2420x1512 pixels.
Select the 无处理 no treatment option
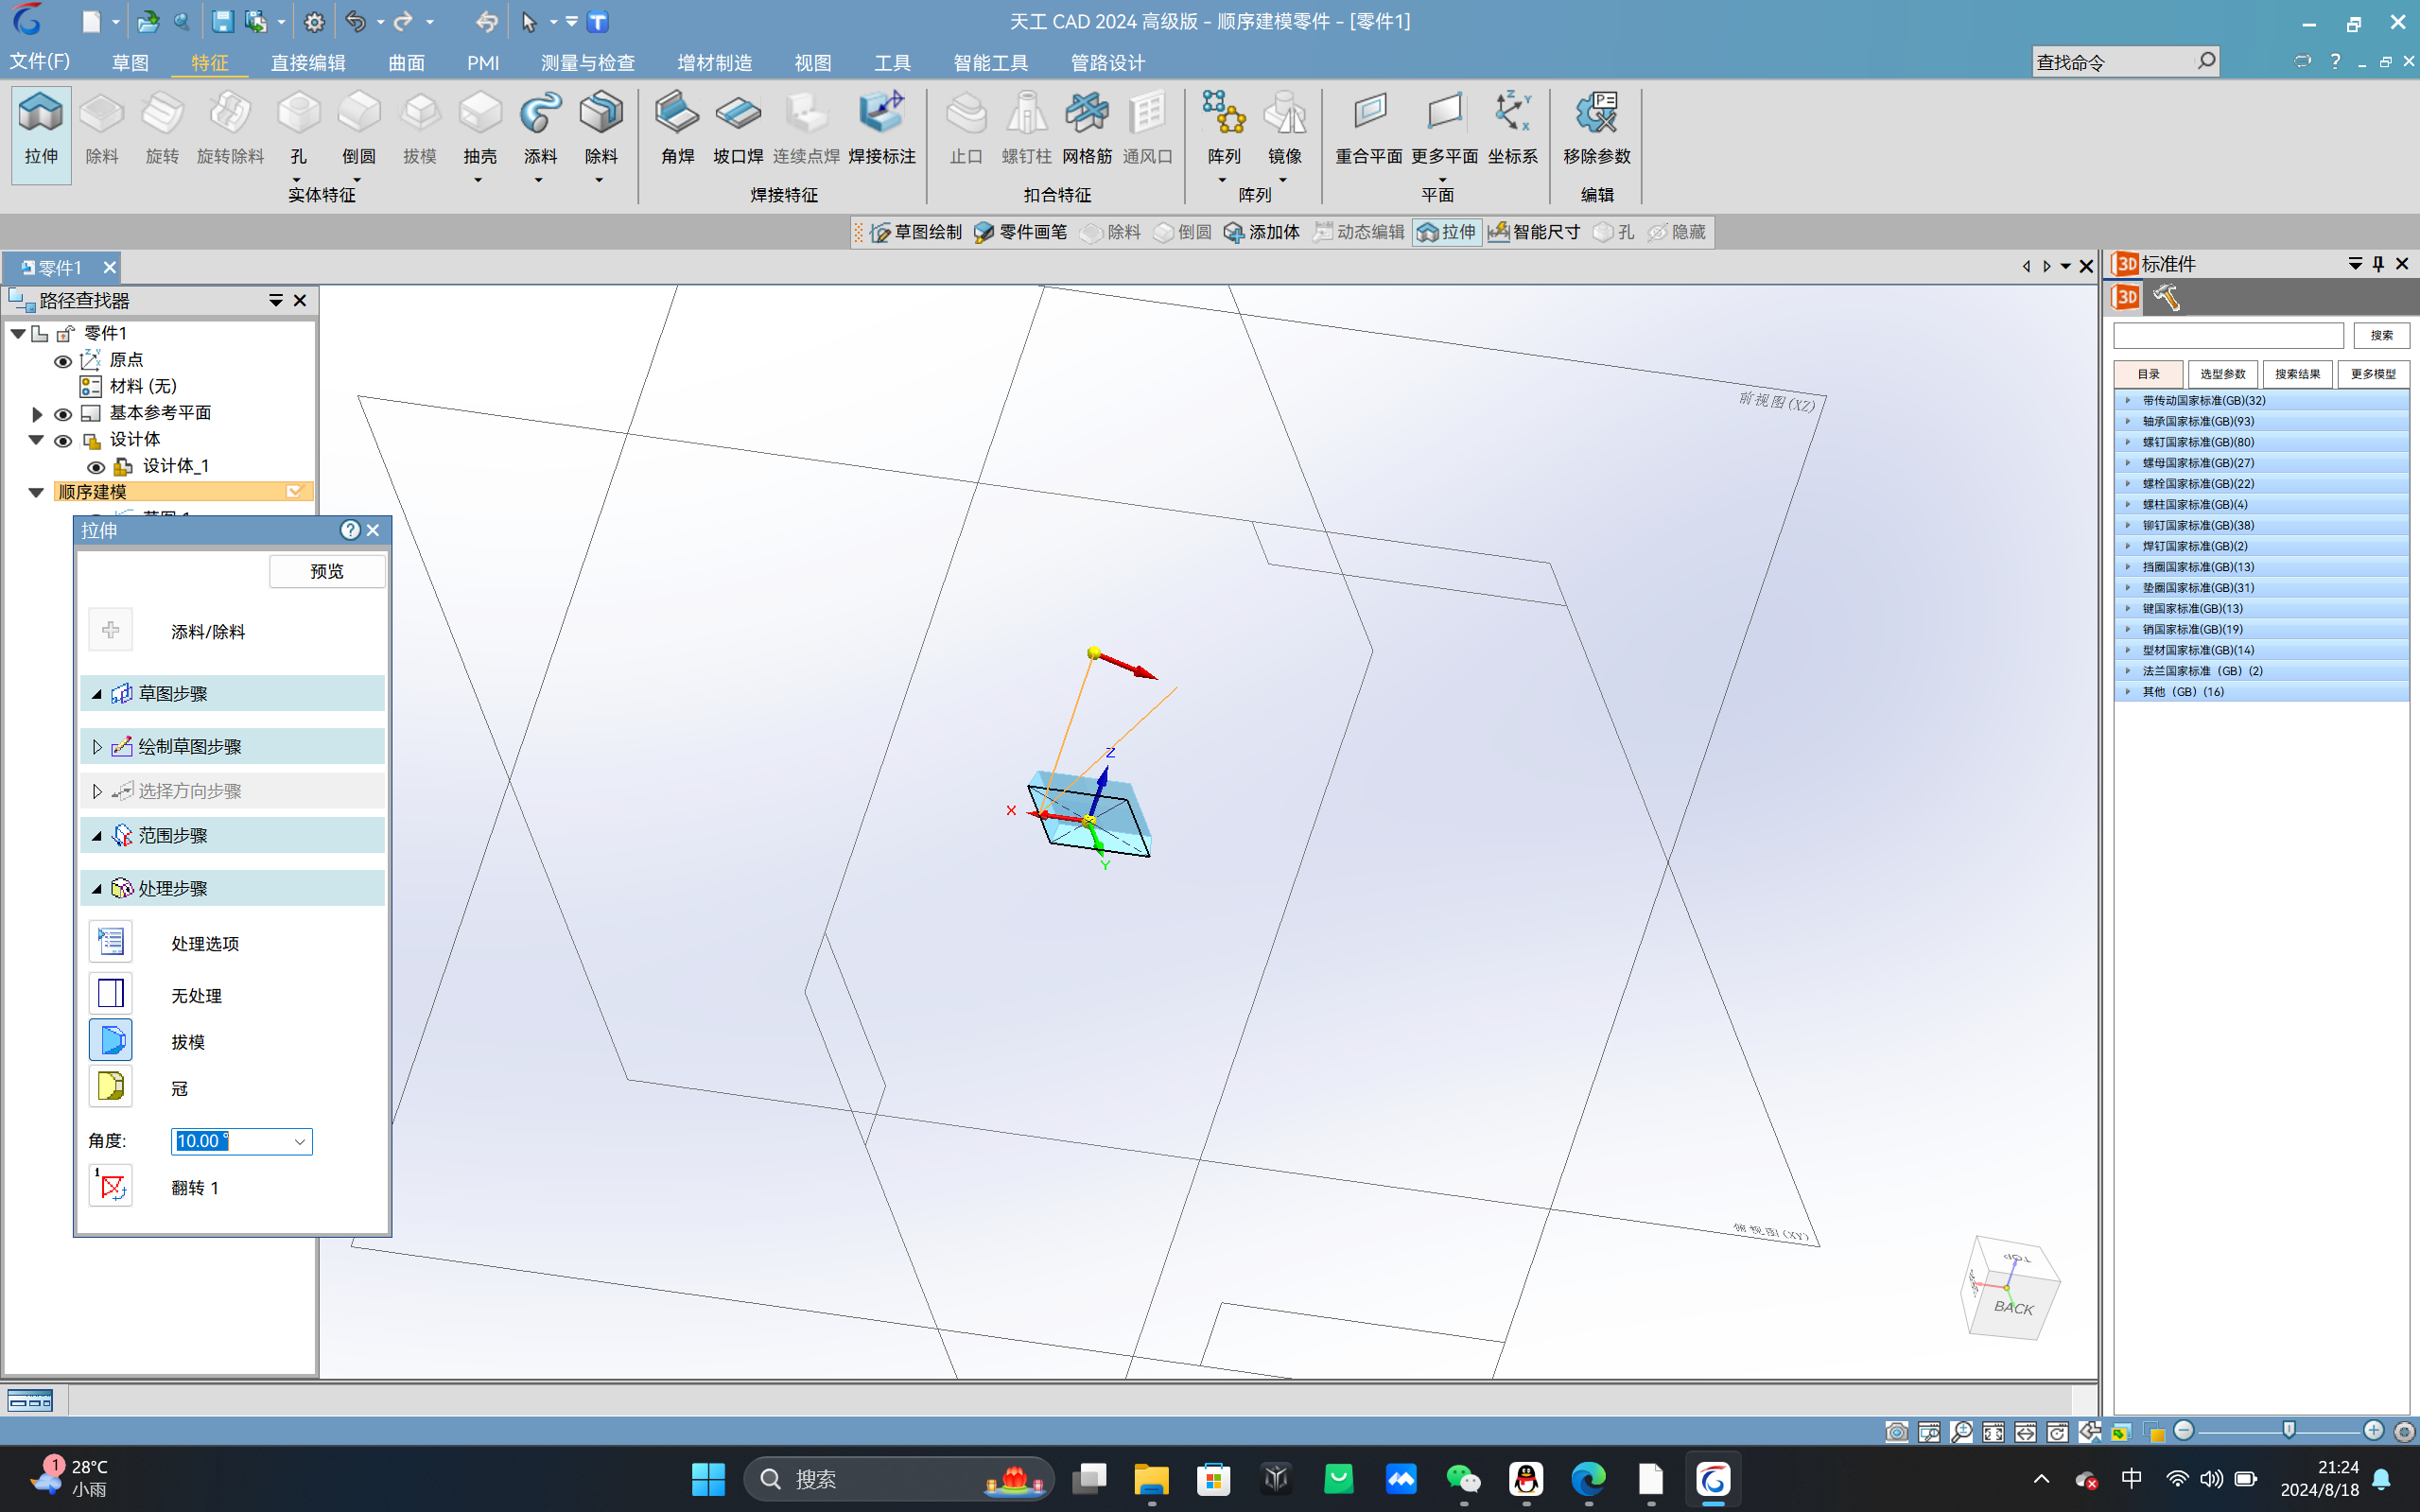(111, 994)
